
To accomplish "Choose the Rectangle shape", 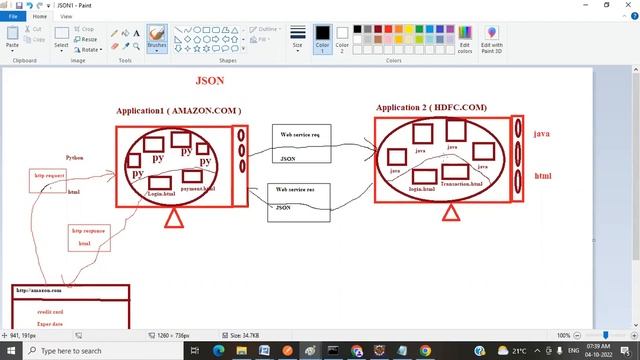I will point(207,30).
